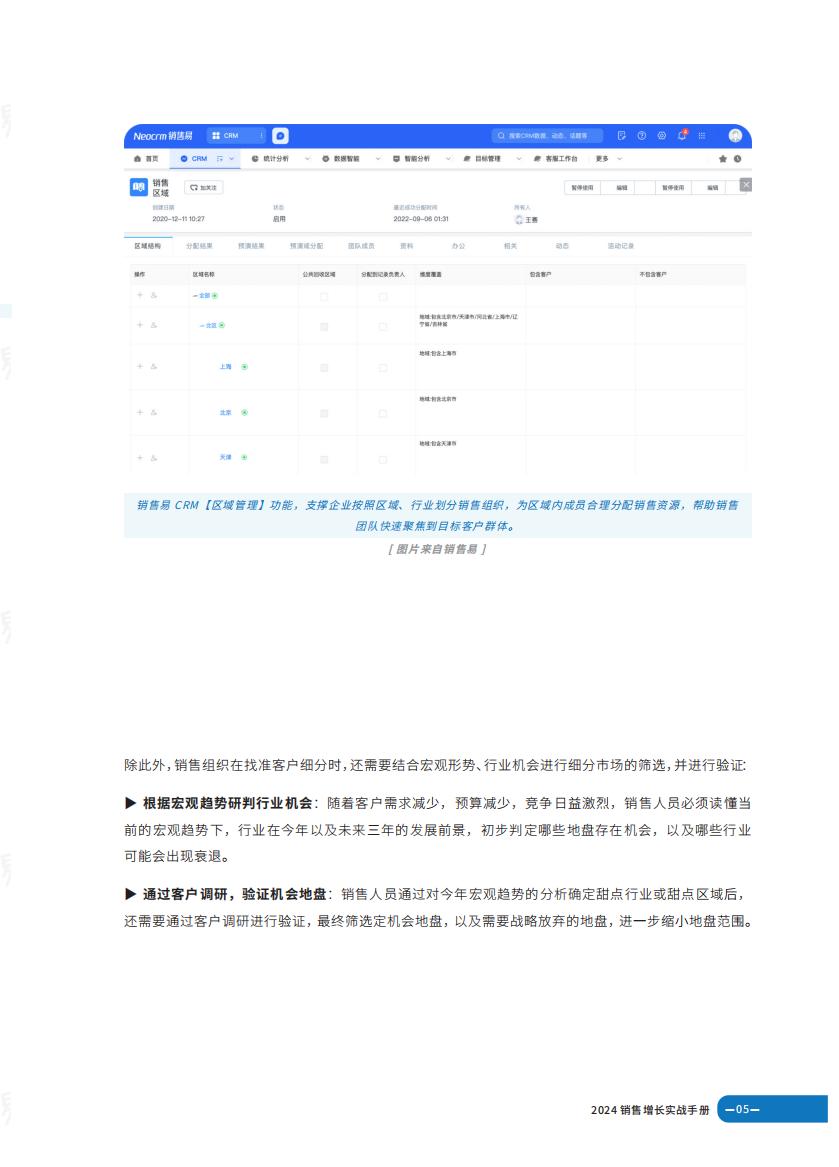This screenshot has width=839, height=1167.
Task: Open the user avatar in the top-right
Action: tap(736, 135)
